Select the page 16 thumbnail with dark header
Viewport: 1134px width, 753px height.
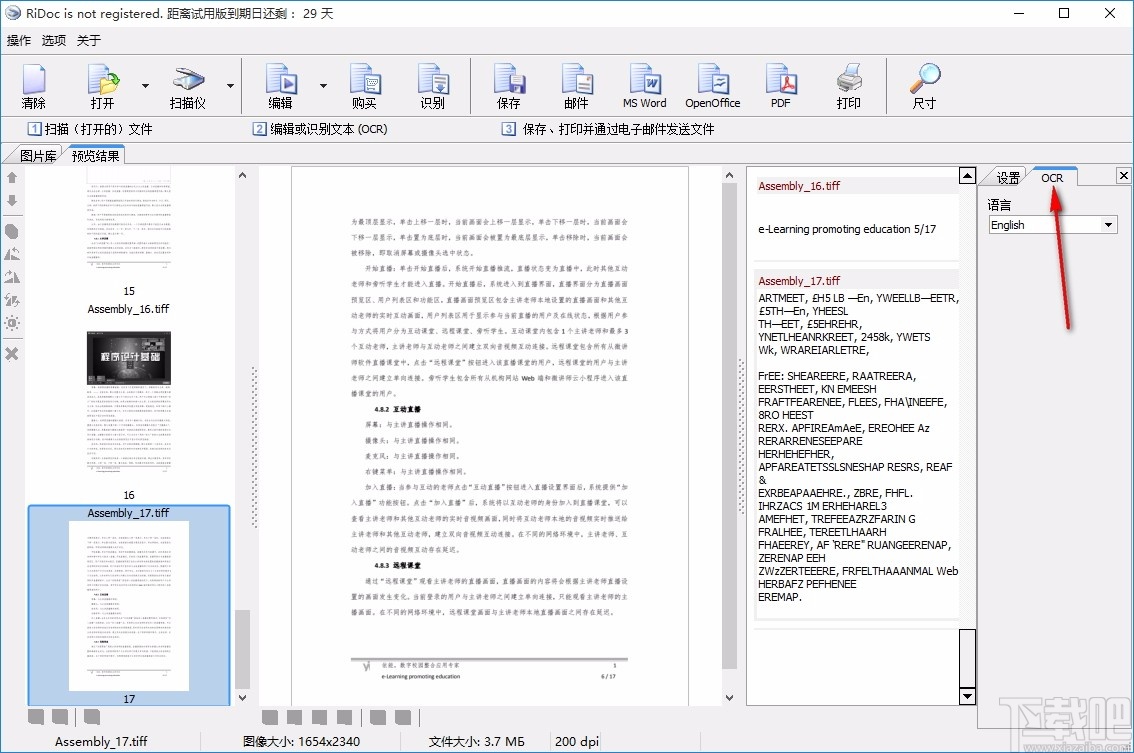click(129, 402)
